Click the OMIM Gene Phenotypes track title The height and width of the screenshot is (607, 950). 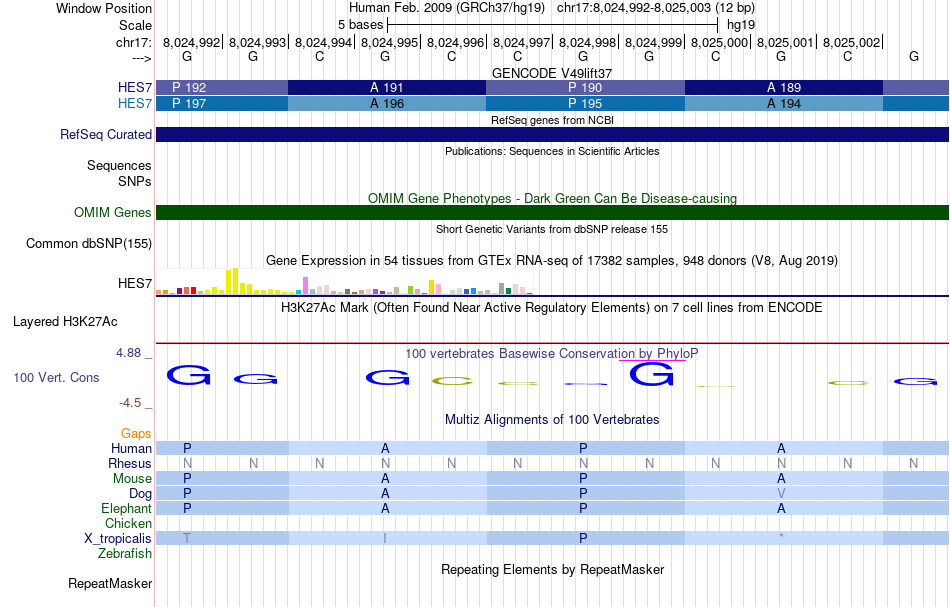tap(552, 198)
